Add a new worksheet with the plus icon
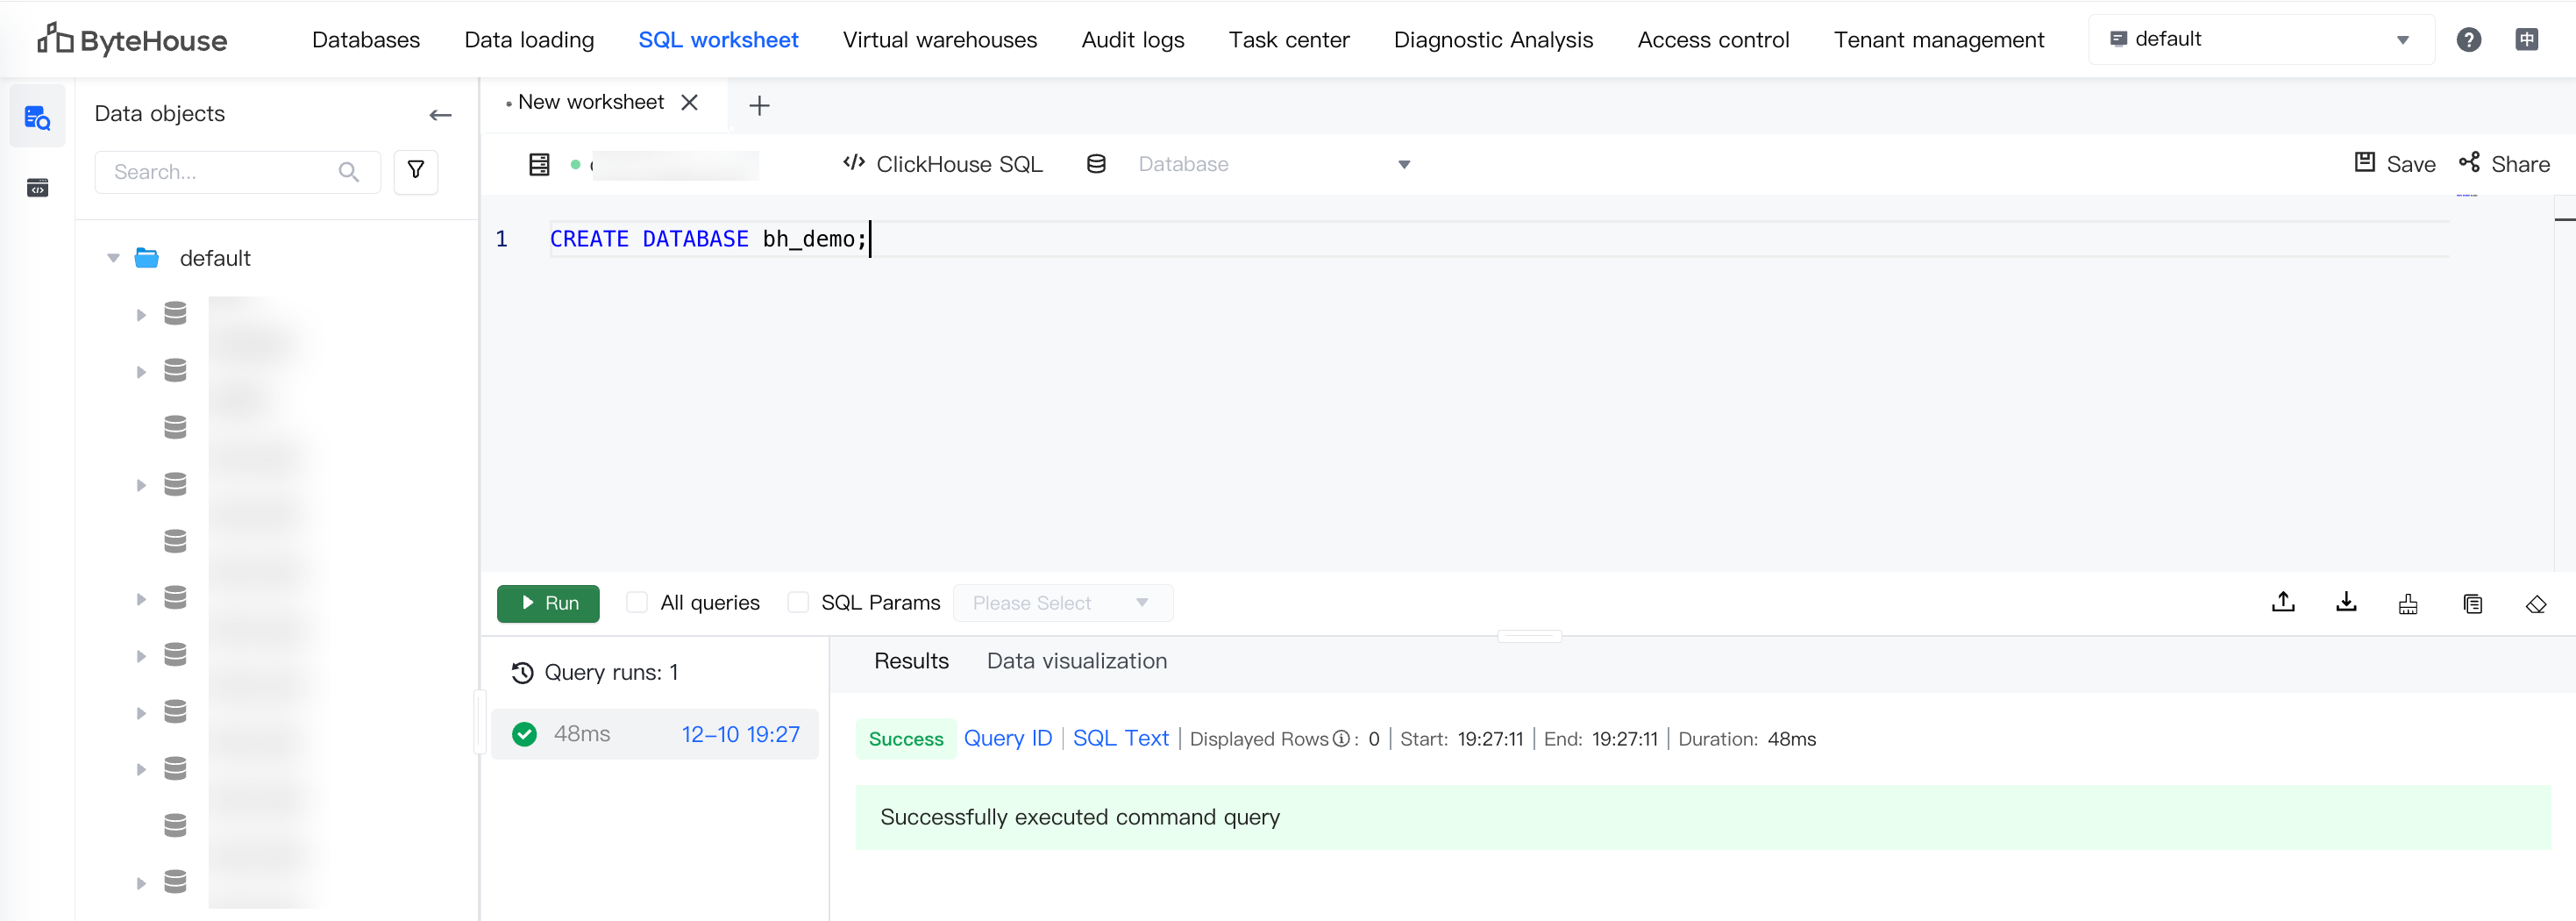The width and height of the screenshot is (2576, 921). click(759, 105)
